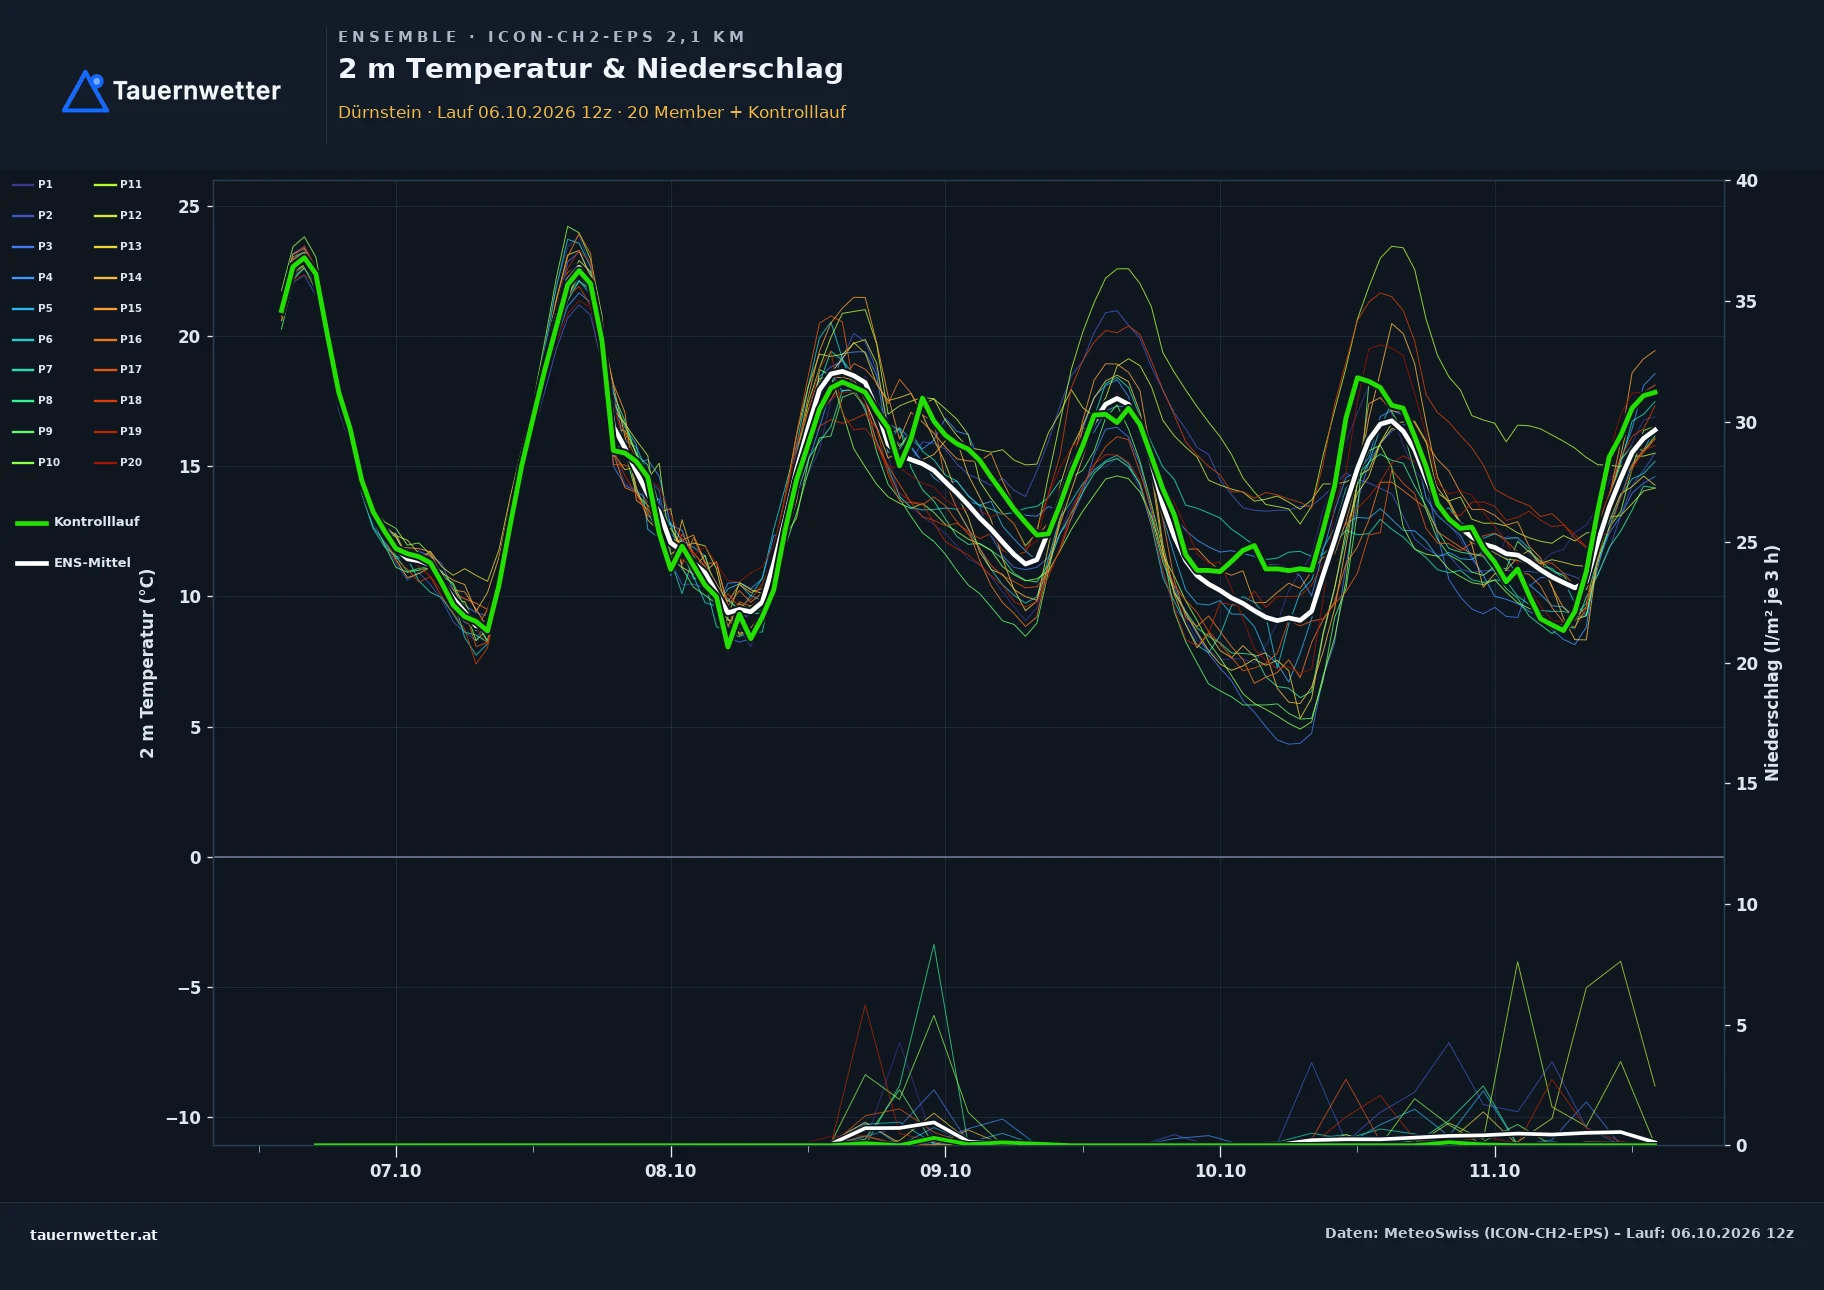Image resolution: width=1824 pixels, height=1290 pixels.
Task: Click the 11.10 date axis label
Action: [1494, 1171]
